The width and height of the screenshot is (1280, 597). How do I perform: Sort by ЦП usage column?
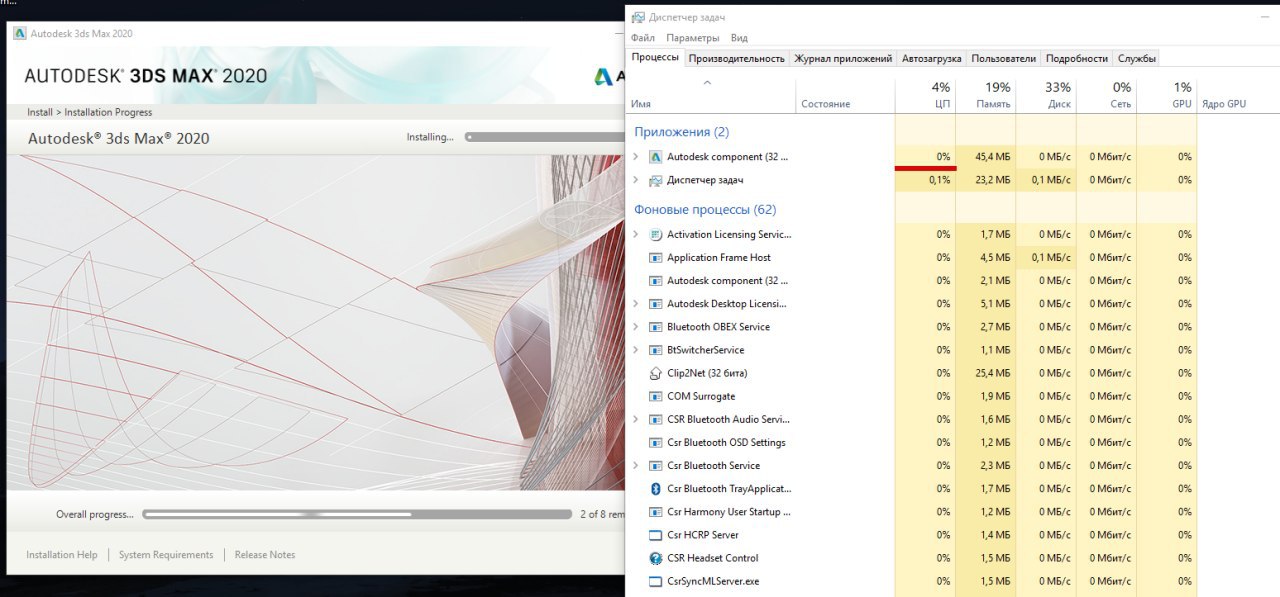(x=925, y=95)
